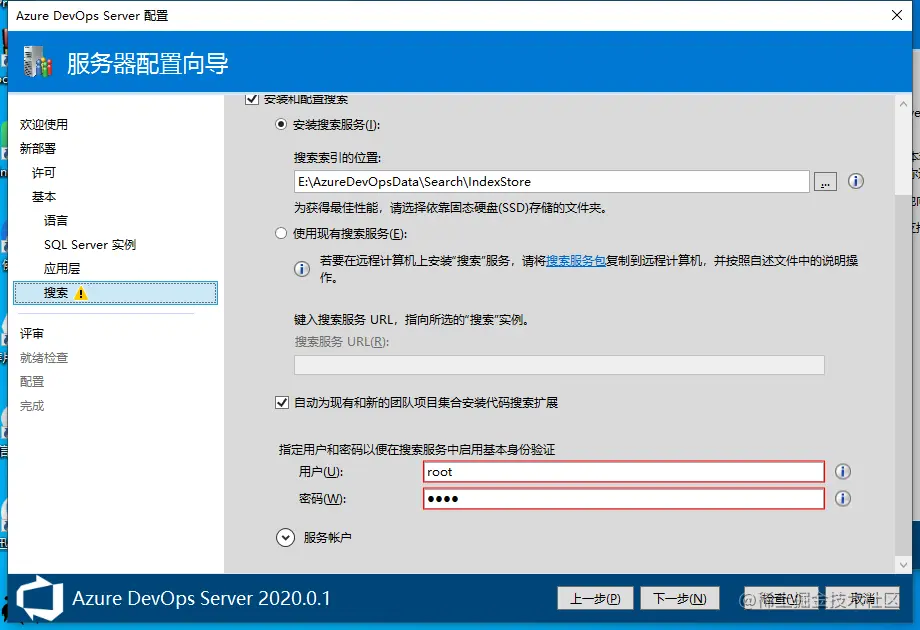Click the Azure DevOps logo in the footer
The width and height of the screenshot is (920, 630).
tap(39, 598)
